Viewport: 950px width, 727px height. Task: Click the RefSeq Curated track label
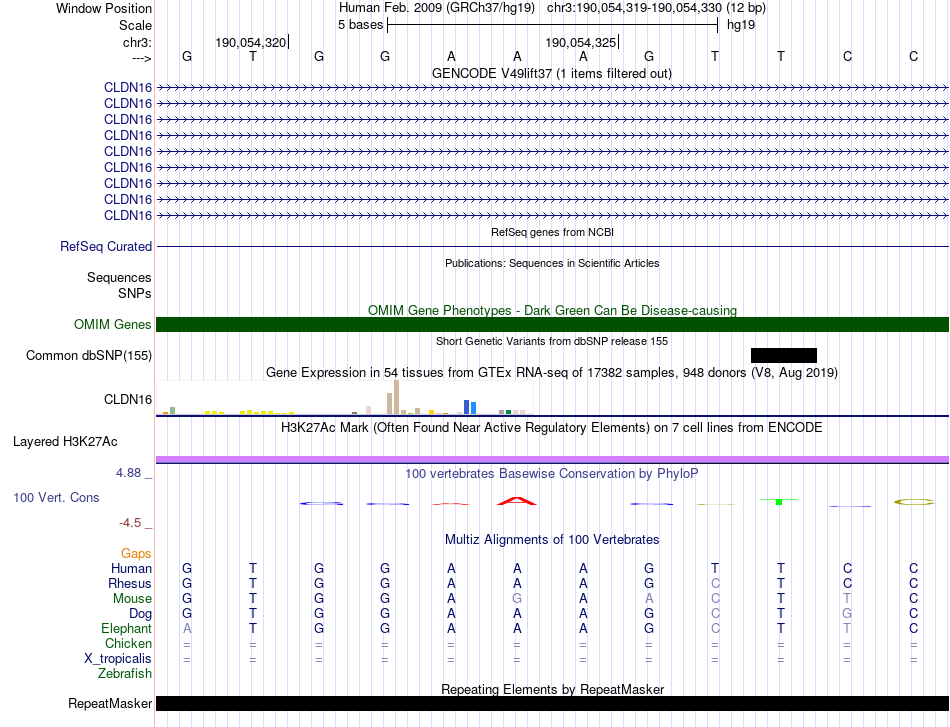[x=106, y=247]
